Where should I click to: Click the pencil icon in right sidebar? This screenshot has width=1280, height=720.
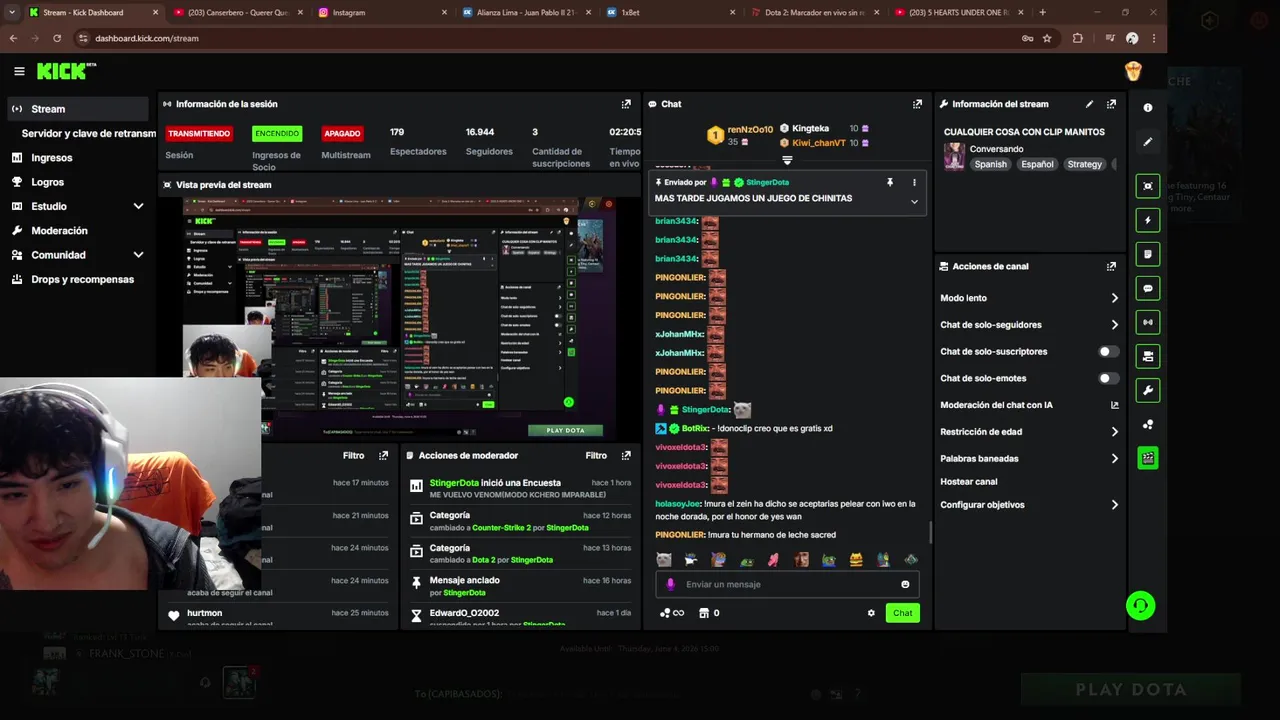point(1148,142)
